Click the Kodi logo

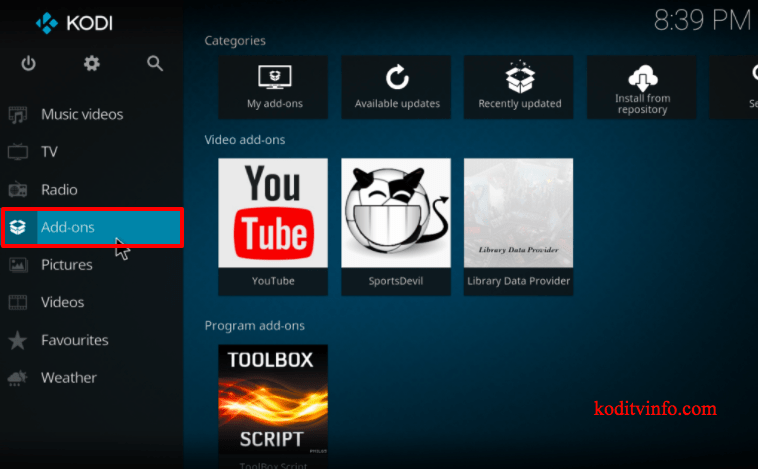point(74,23)
